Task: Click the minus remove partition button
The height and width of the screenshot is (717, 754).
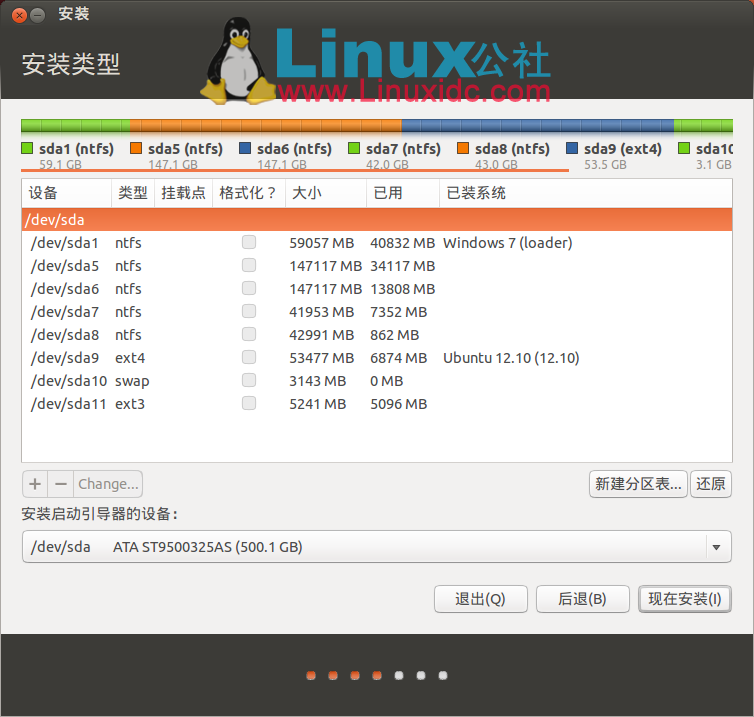Action: click(61, 484)
